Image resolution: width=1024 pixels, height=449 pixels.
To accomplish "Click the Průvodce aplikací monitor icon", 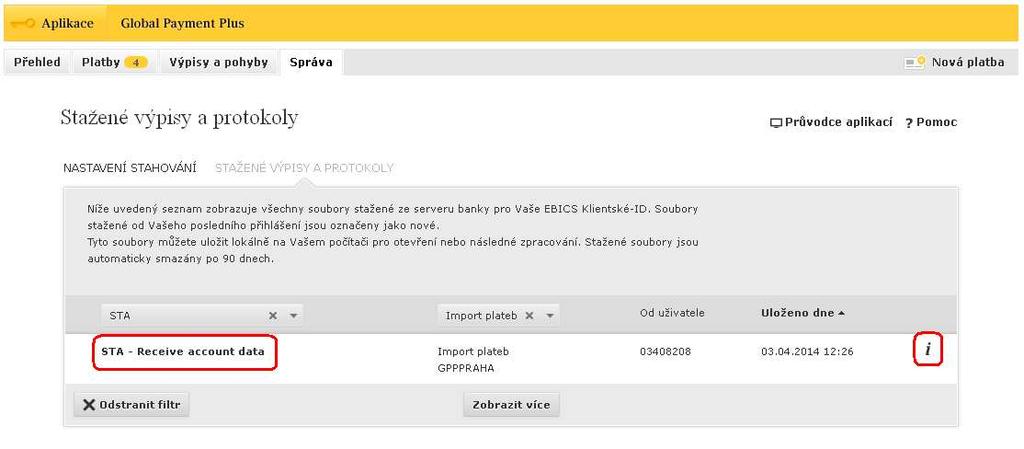I will point(776,123).
